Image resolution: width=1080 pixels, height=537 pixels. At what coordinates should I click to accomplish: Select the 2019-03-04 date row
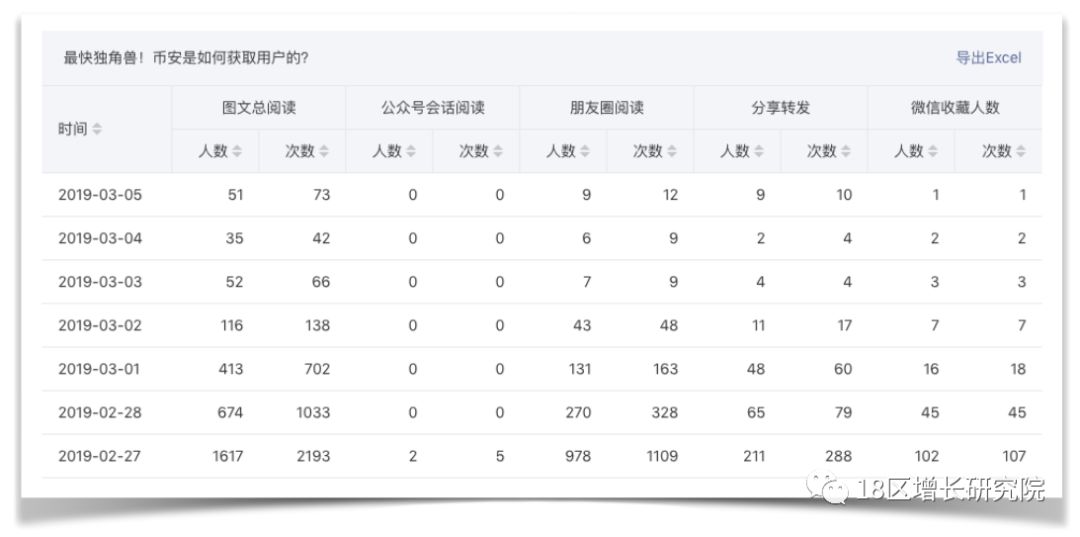tap(541, 238)
